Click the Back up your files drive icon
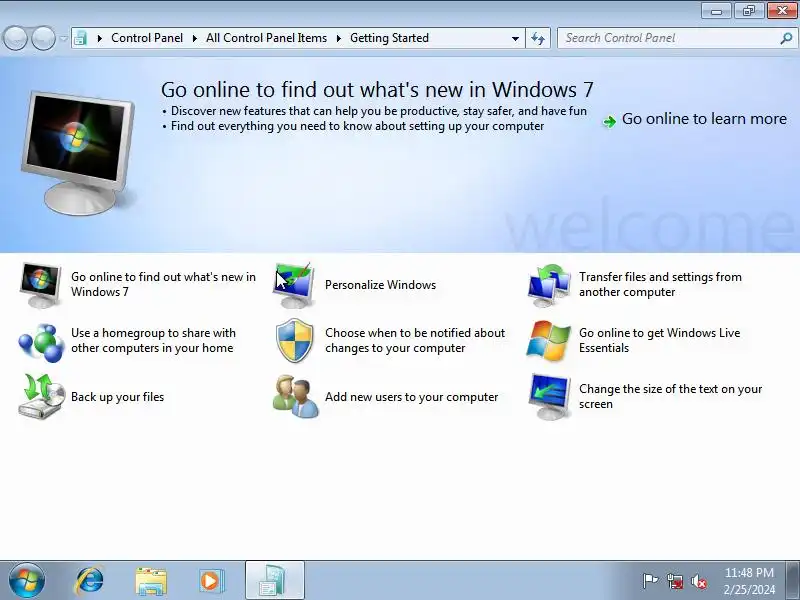This screenshot has height=600, width=800. (x=42, y=397)
